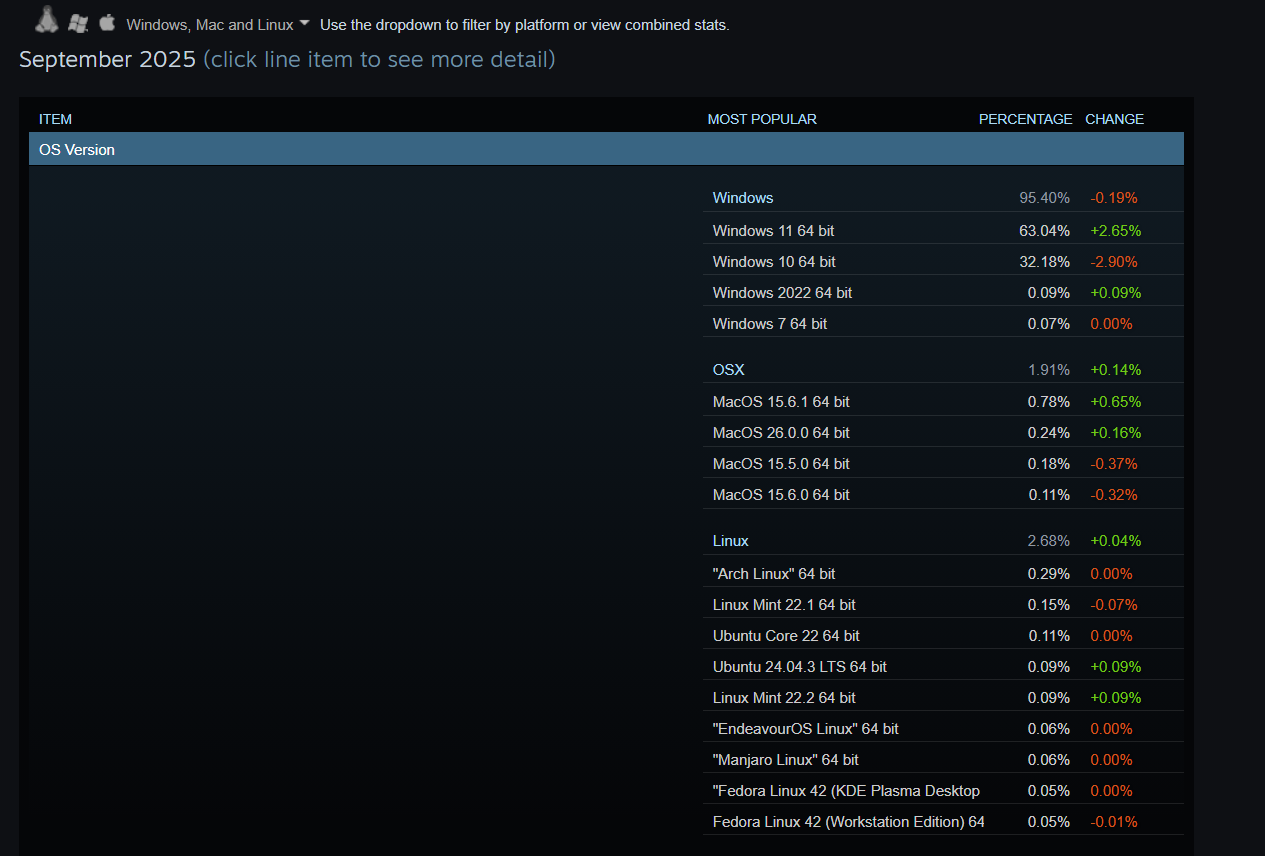The width and height of the screenshot is (1265, 856).
Task: Select the Linux Mint 22.1 64 bit row
Action: coord(943,604)
